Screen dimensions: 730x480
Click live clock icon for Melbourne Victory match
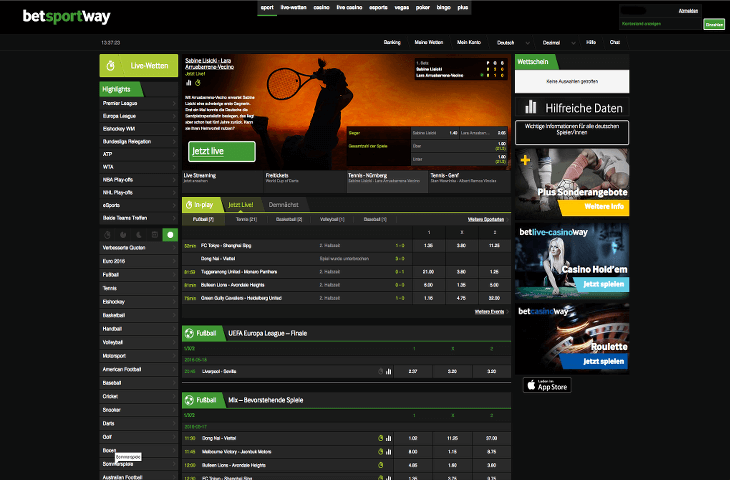[381, 452]
